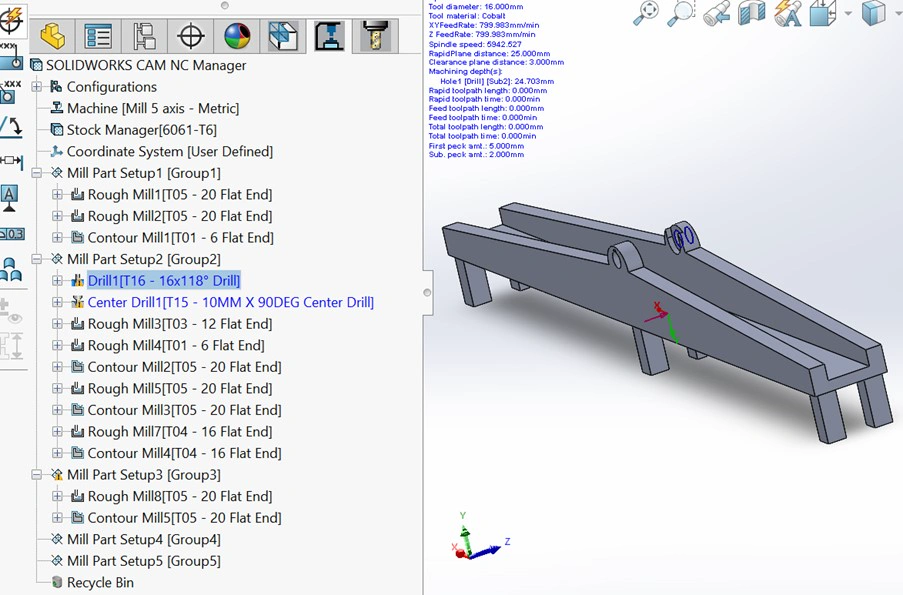Open the CAM tools tree tab
This screenshot has height=595, width=903.
(375, 36)
